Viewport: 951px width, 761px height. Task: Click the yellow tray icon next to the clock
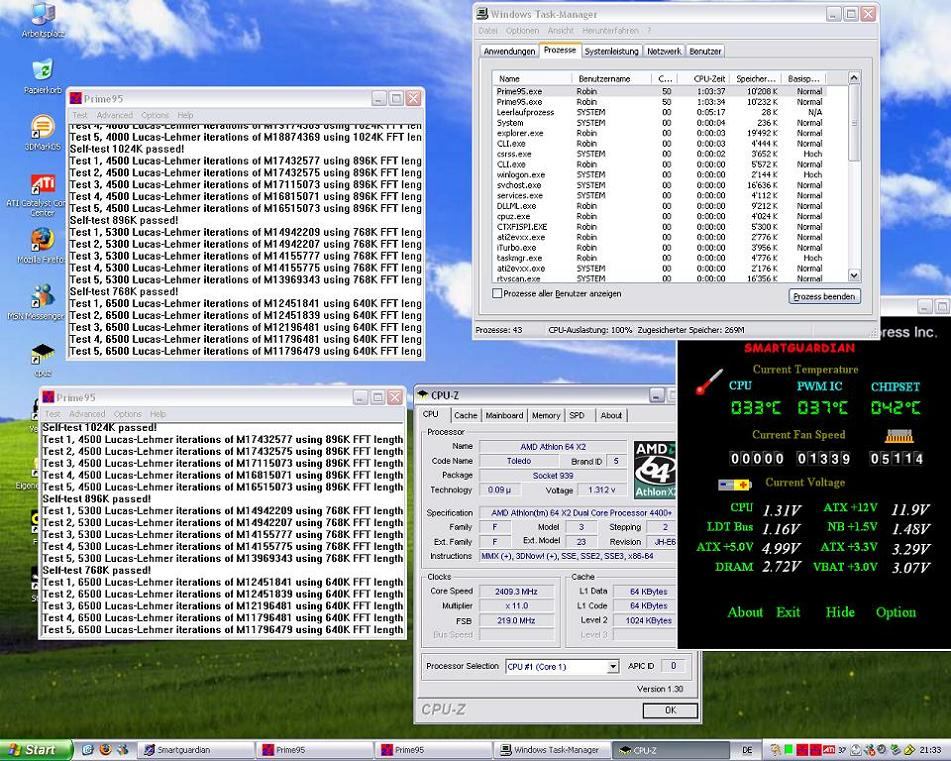coord(910,750)
